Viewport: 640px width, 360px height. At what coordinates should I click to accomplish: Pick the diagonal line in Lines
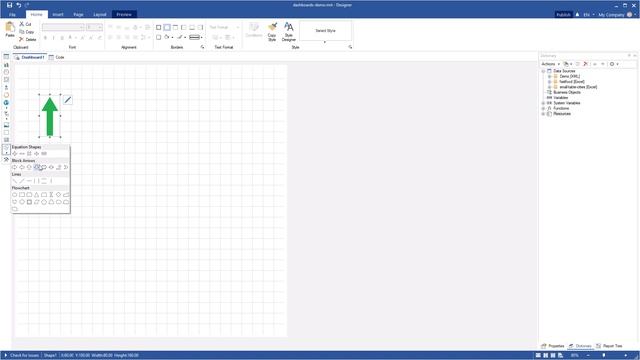pyautogui.click(x=15, y=181)
